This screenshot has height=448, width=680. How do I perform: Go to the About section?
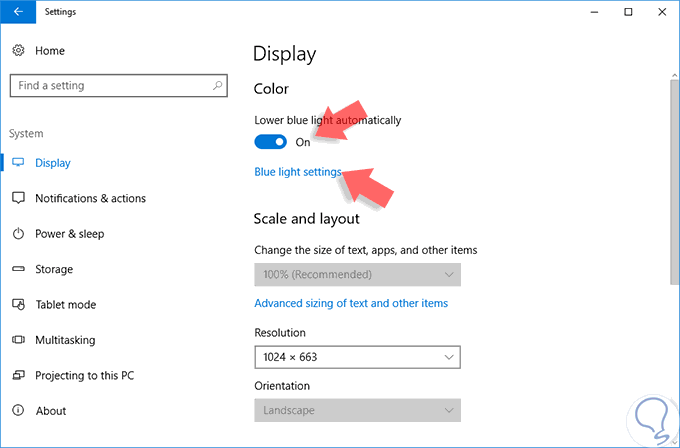click(x=51, y=410)
